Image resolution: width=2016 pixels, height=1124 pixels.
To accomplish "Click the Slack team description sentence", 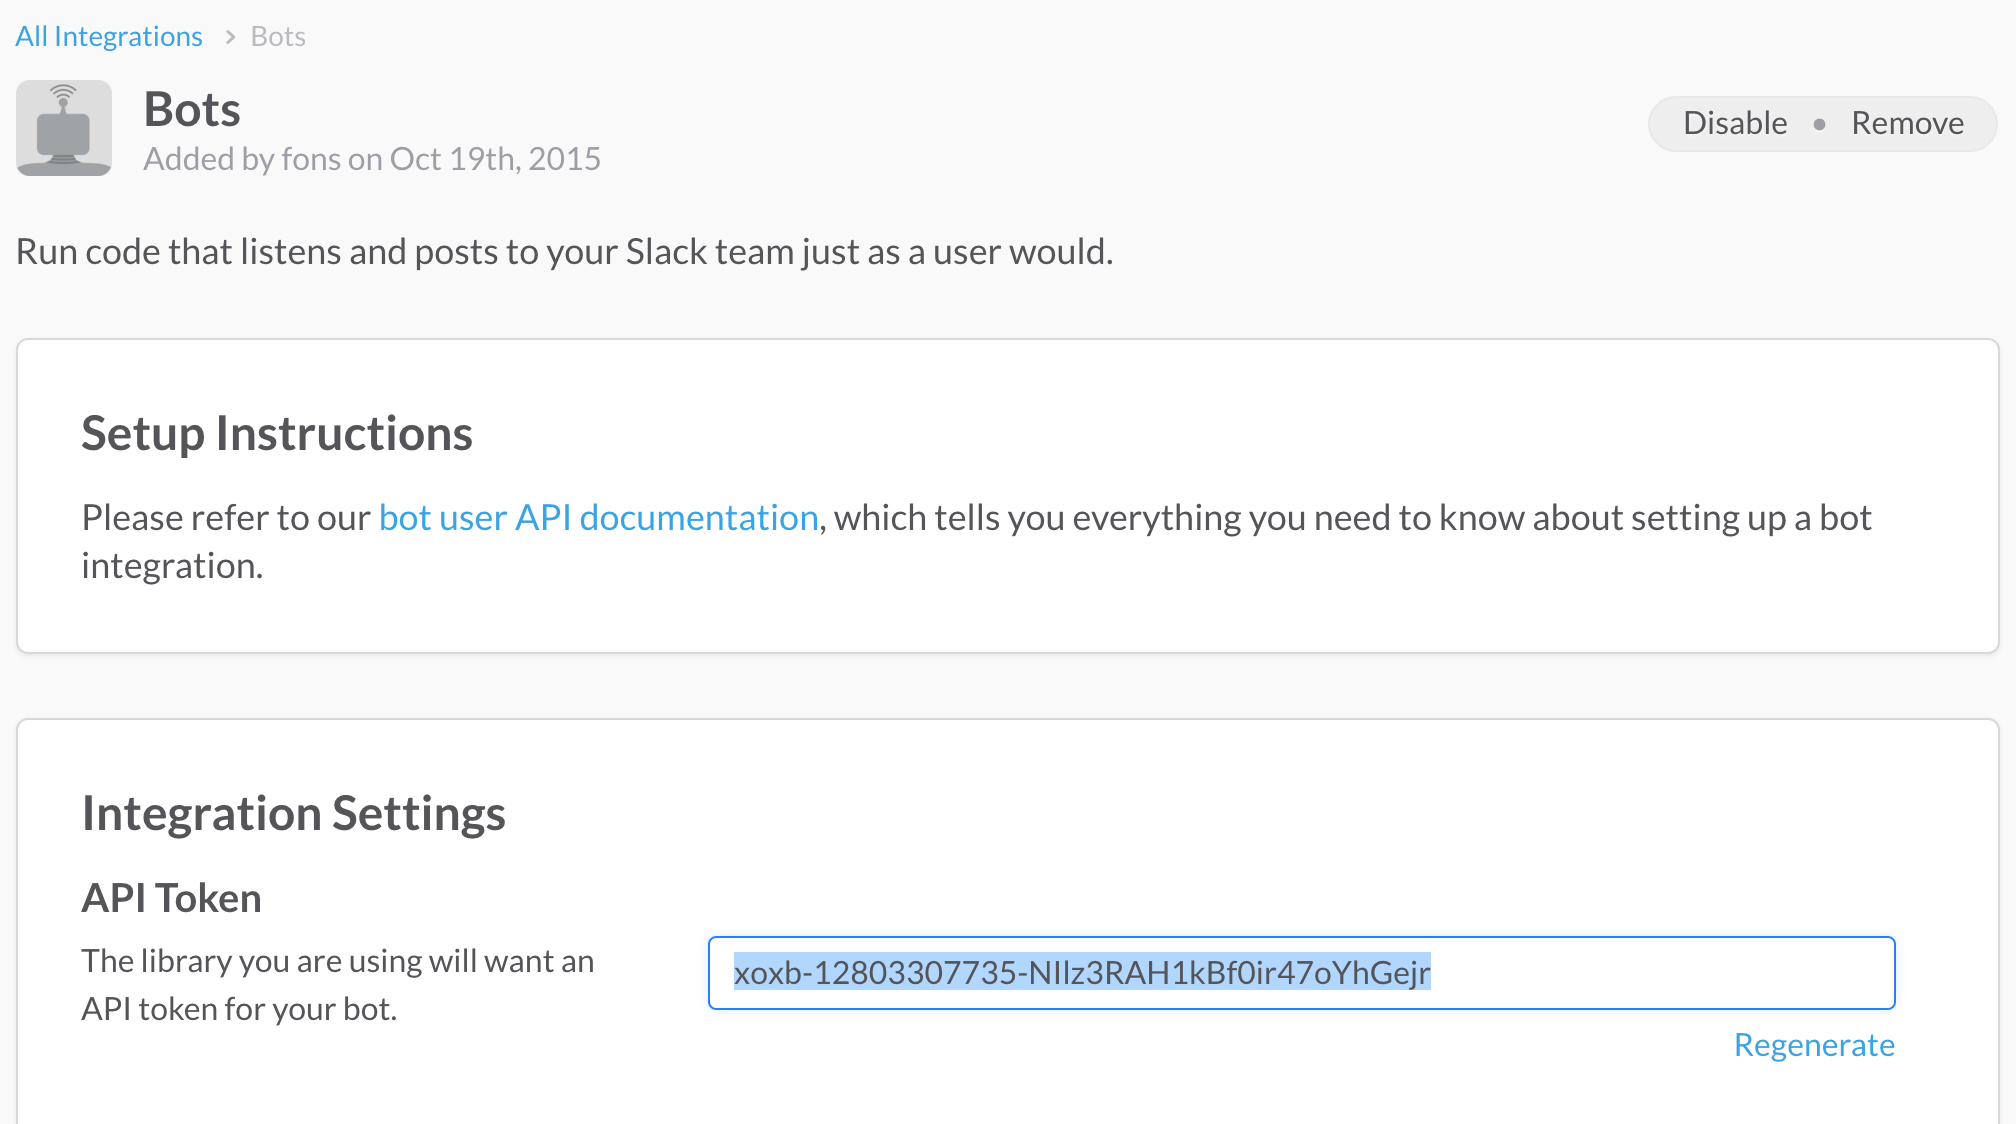I will pos(564,252).
